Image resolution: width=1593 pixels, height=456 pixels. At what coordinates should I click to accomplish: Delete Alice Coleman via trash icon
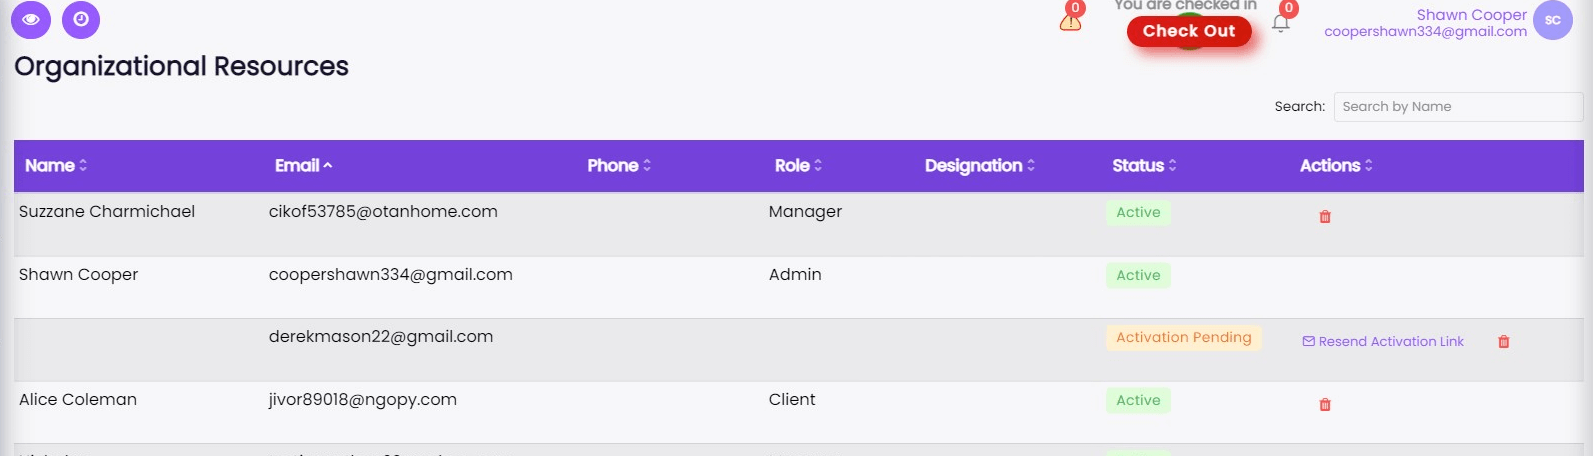click(x=1325, y=405)
